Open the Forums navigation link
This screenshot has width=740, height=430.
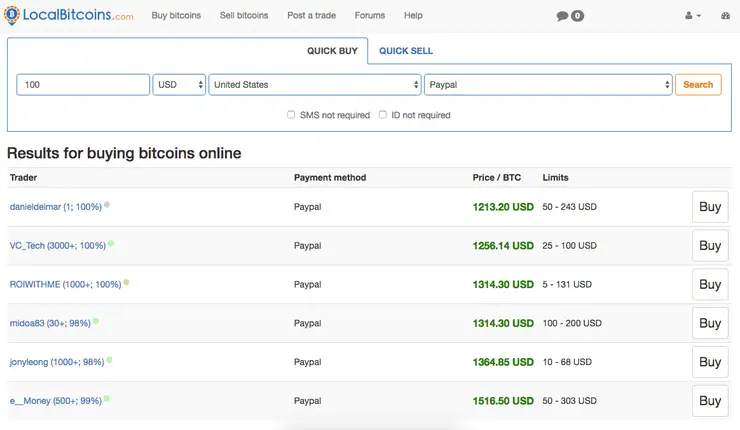coord(370,16)
